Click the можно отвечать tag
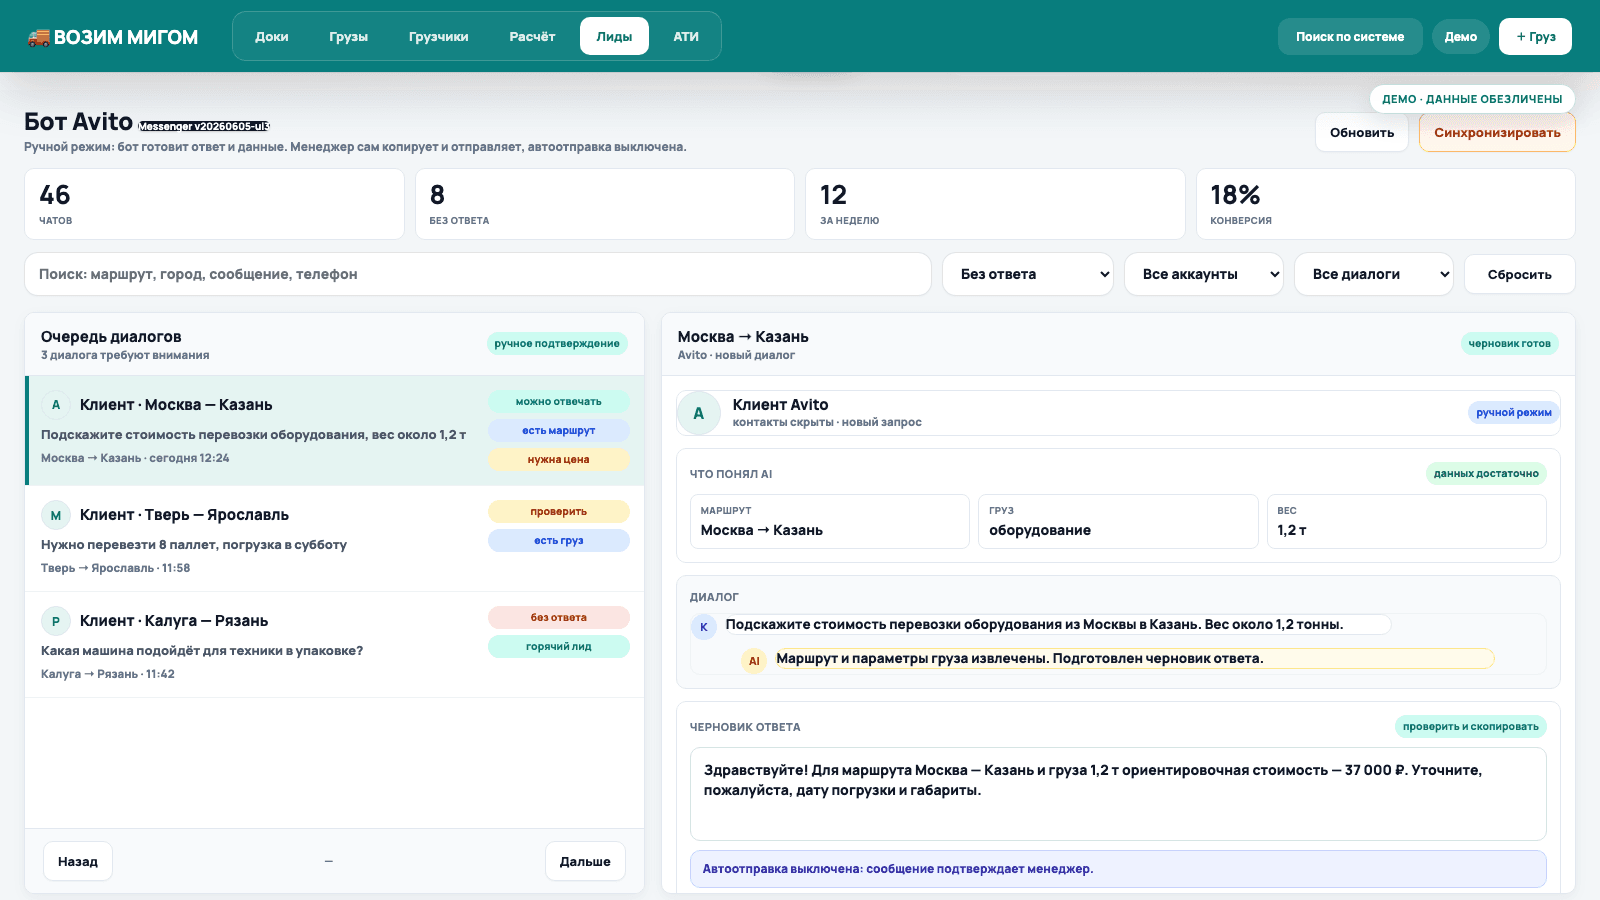 559,402
